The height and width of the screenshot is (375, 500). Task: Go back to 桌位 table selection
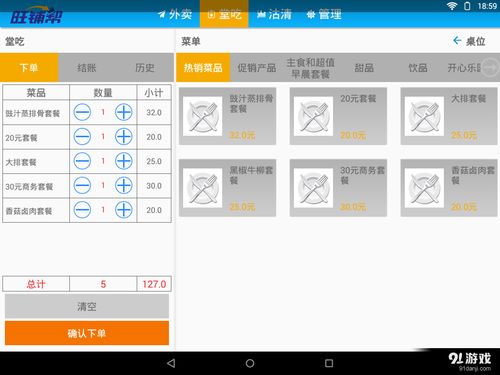point(469,41)
